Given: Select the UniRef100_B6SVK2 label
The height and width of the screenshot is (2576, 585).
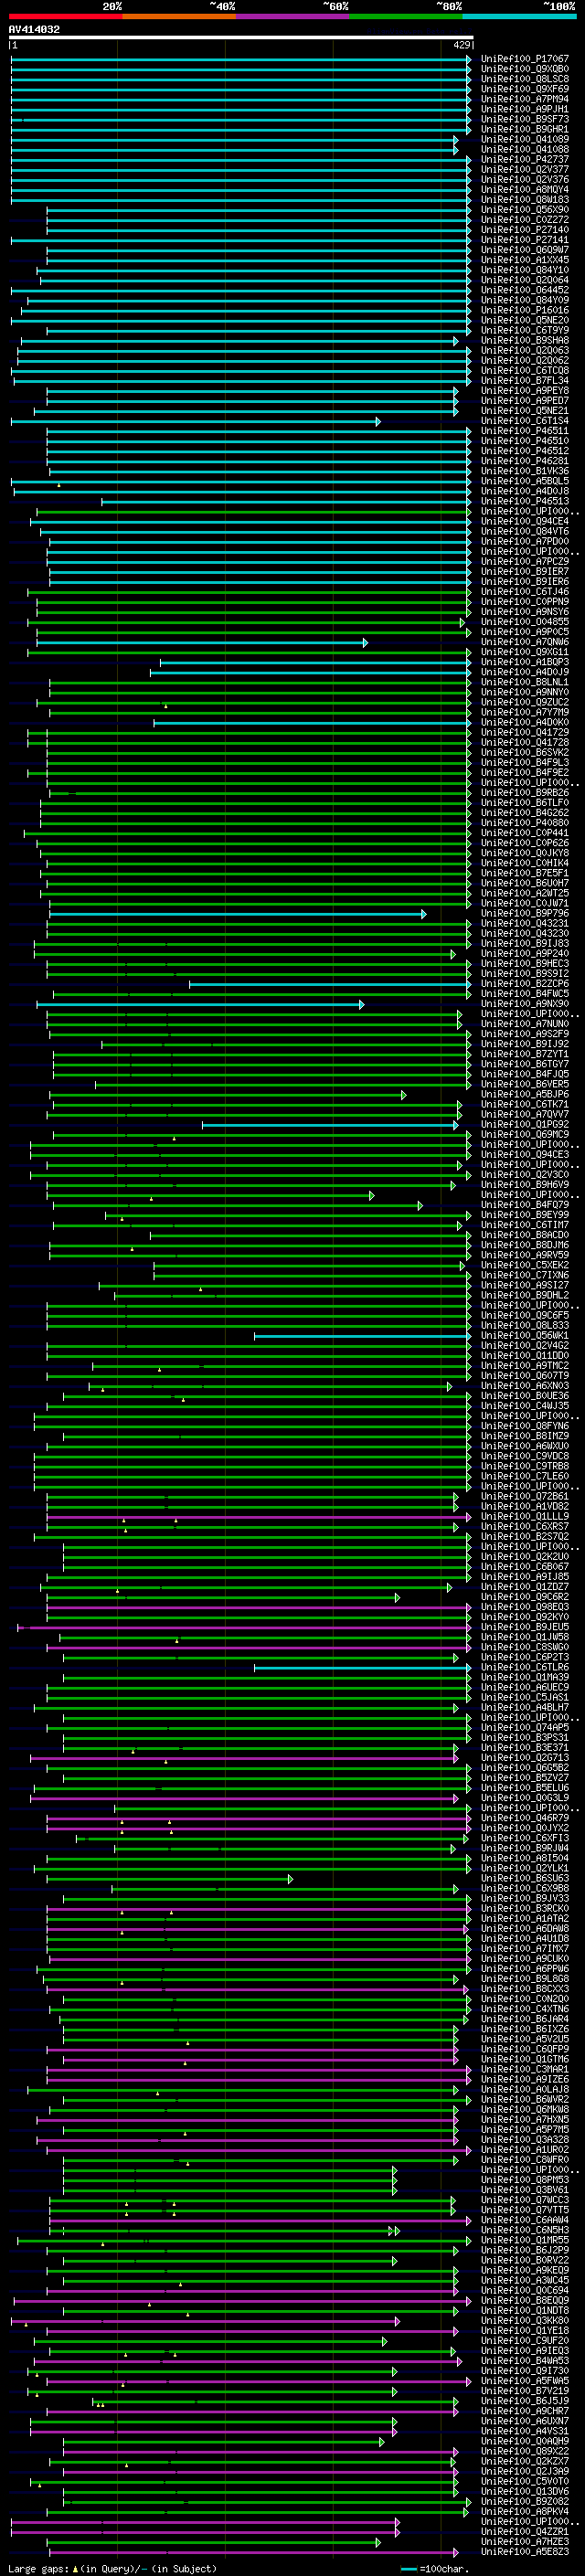Looking at the screenshot, I should coord(525,752).
